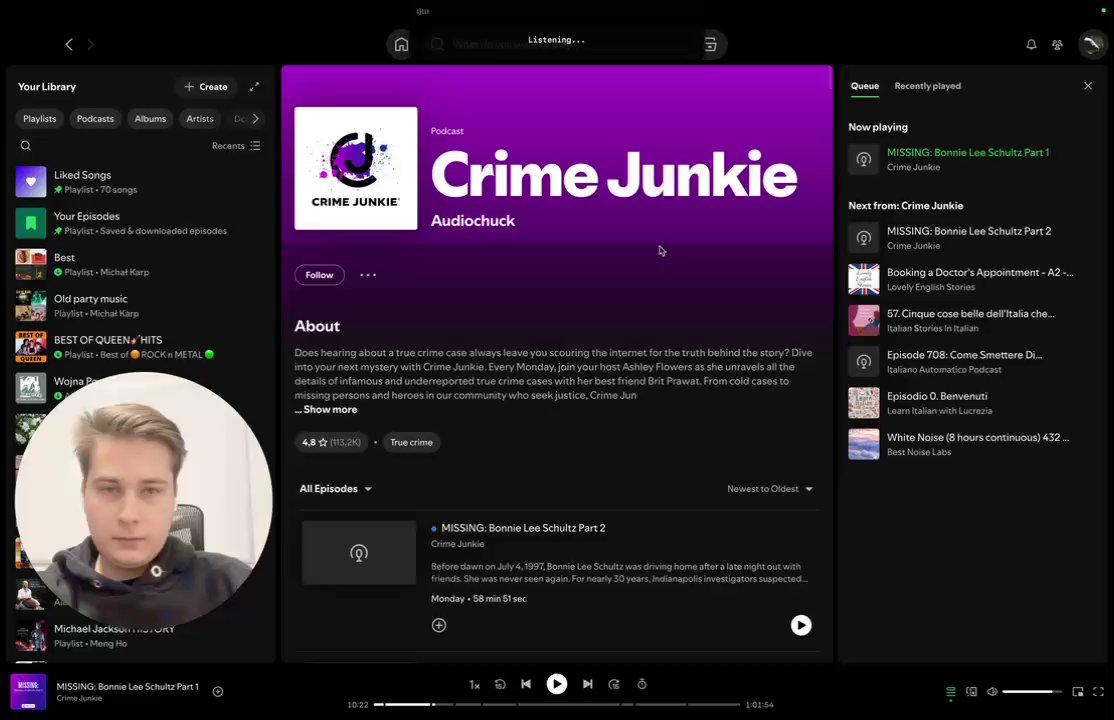Open the Crime Junkie link under the player bar title
The height and width of the screenshot is (720, 1114).
pyautogui.click(x=80, y=698)
